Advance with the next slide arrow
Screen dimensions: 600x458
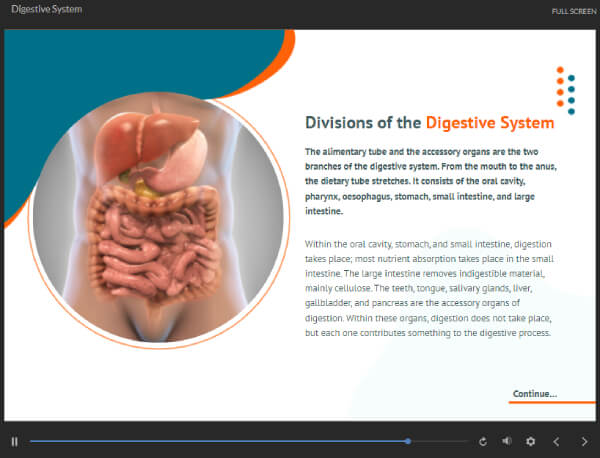point(584,441)
